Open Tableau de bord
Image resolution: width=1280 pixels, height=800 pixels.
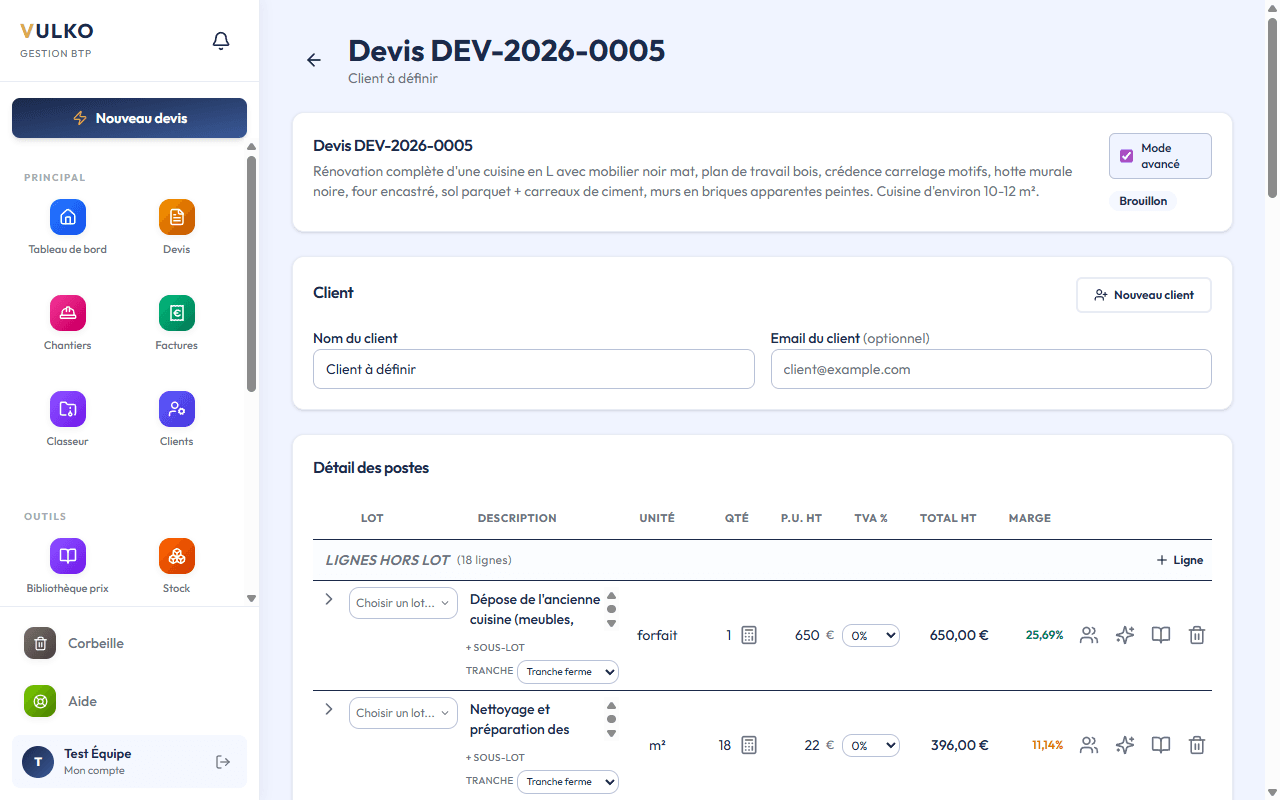tap(68, 227)
